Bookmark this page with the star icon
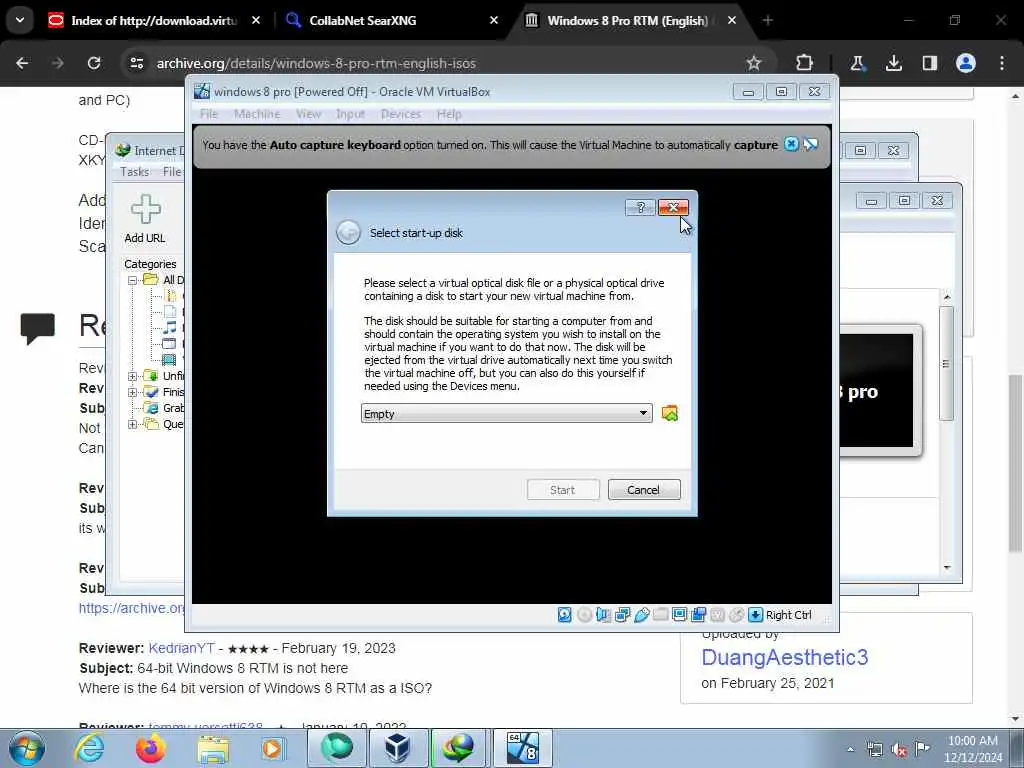1024x768 pixels. pos(754,63)
